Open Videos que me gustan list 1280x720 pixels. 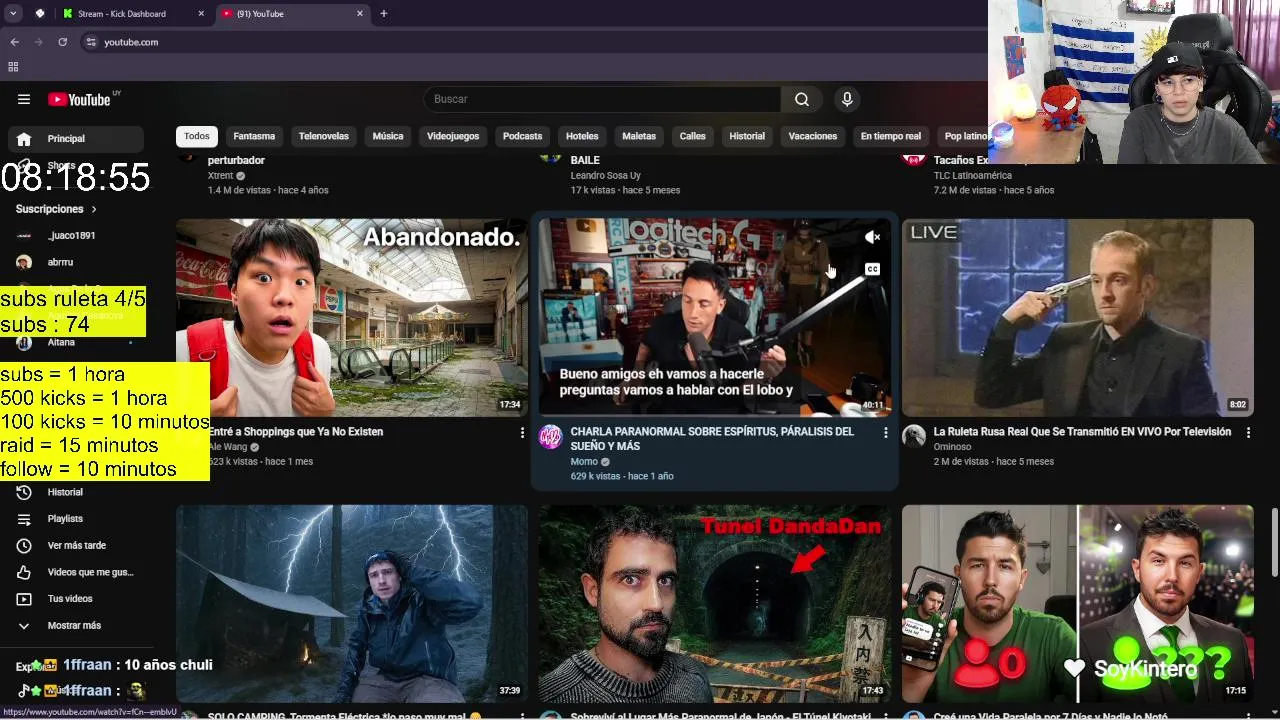pyautogui.click(x=76, y=572)
